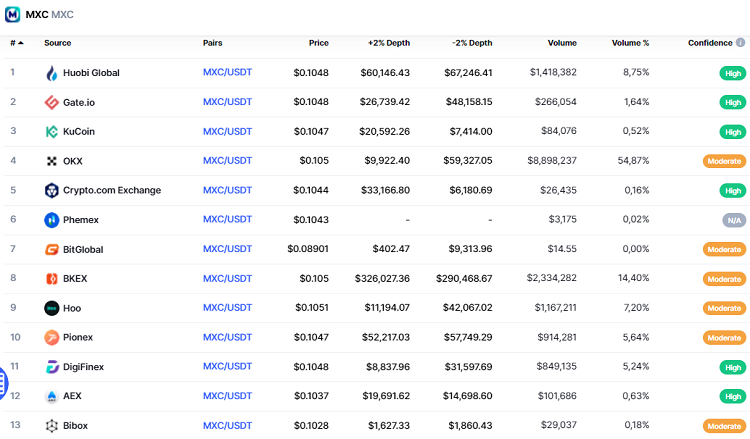
Task: Click the Huobi Global exchange icon
Action: [52, 73]
